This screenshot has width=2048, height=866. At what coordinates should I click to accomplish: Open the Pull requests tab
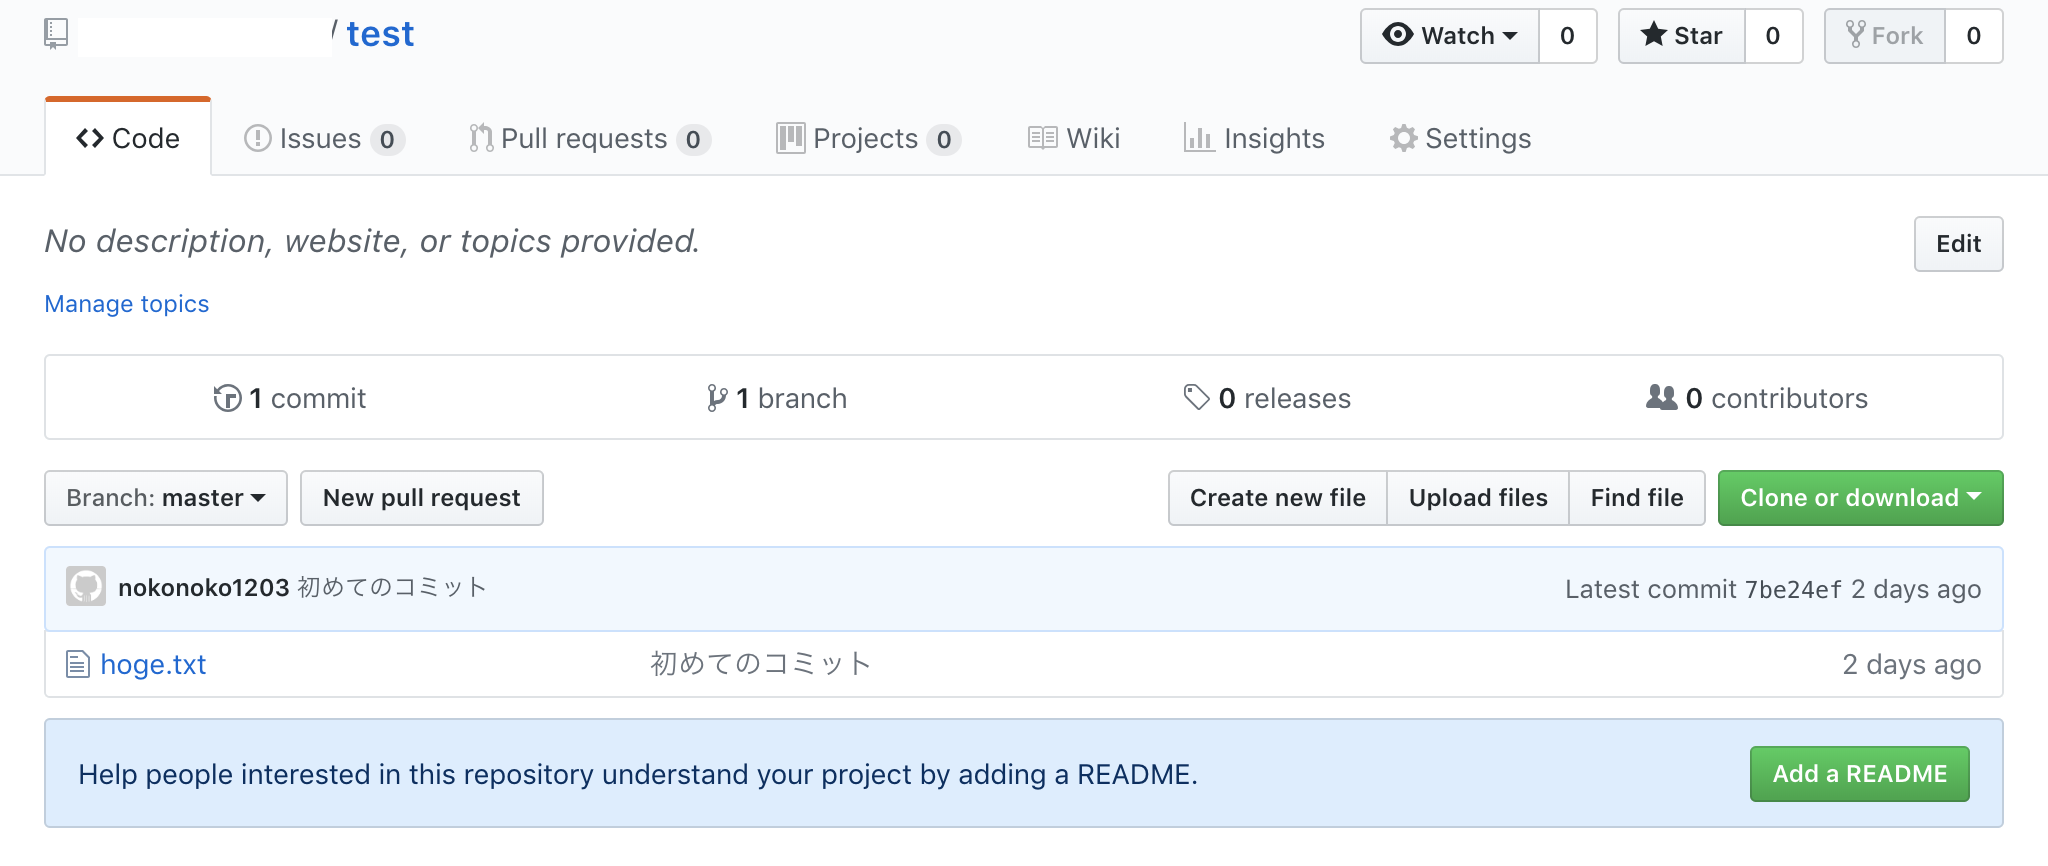coord(590,138)
